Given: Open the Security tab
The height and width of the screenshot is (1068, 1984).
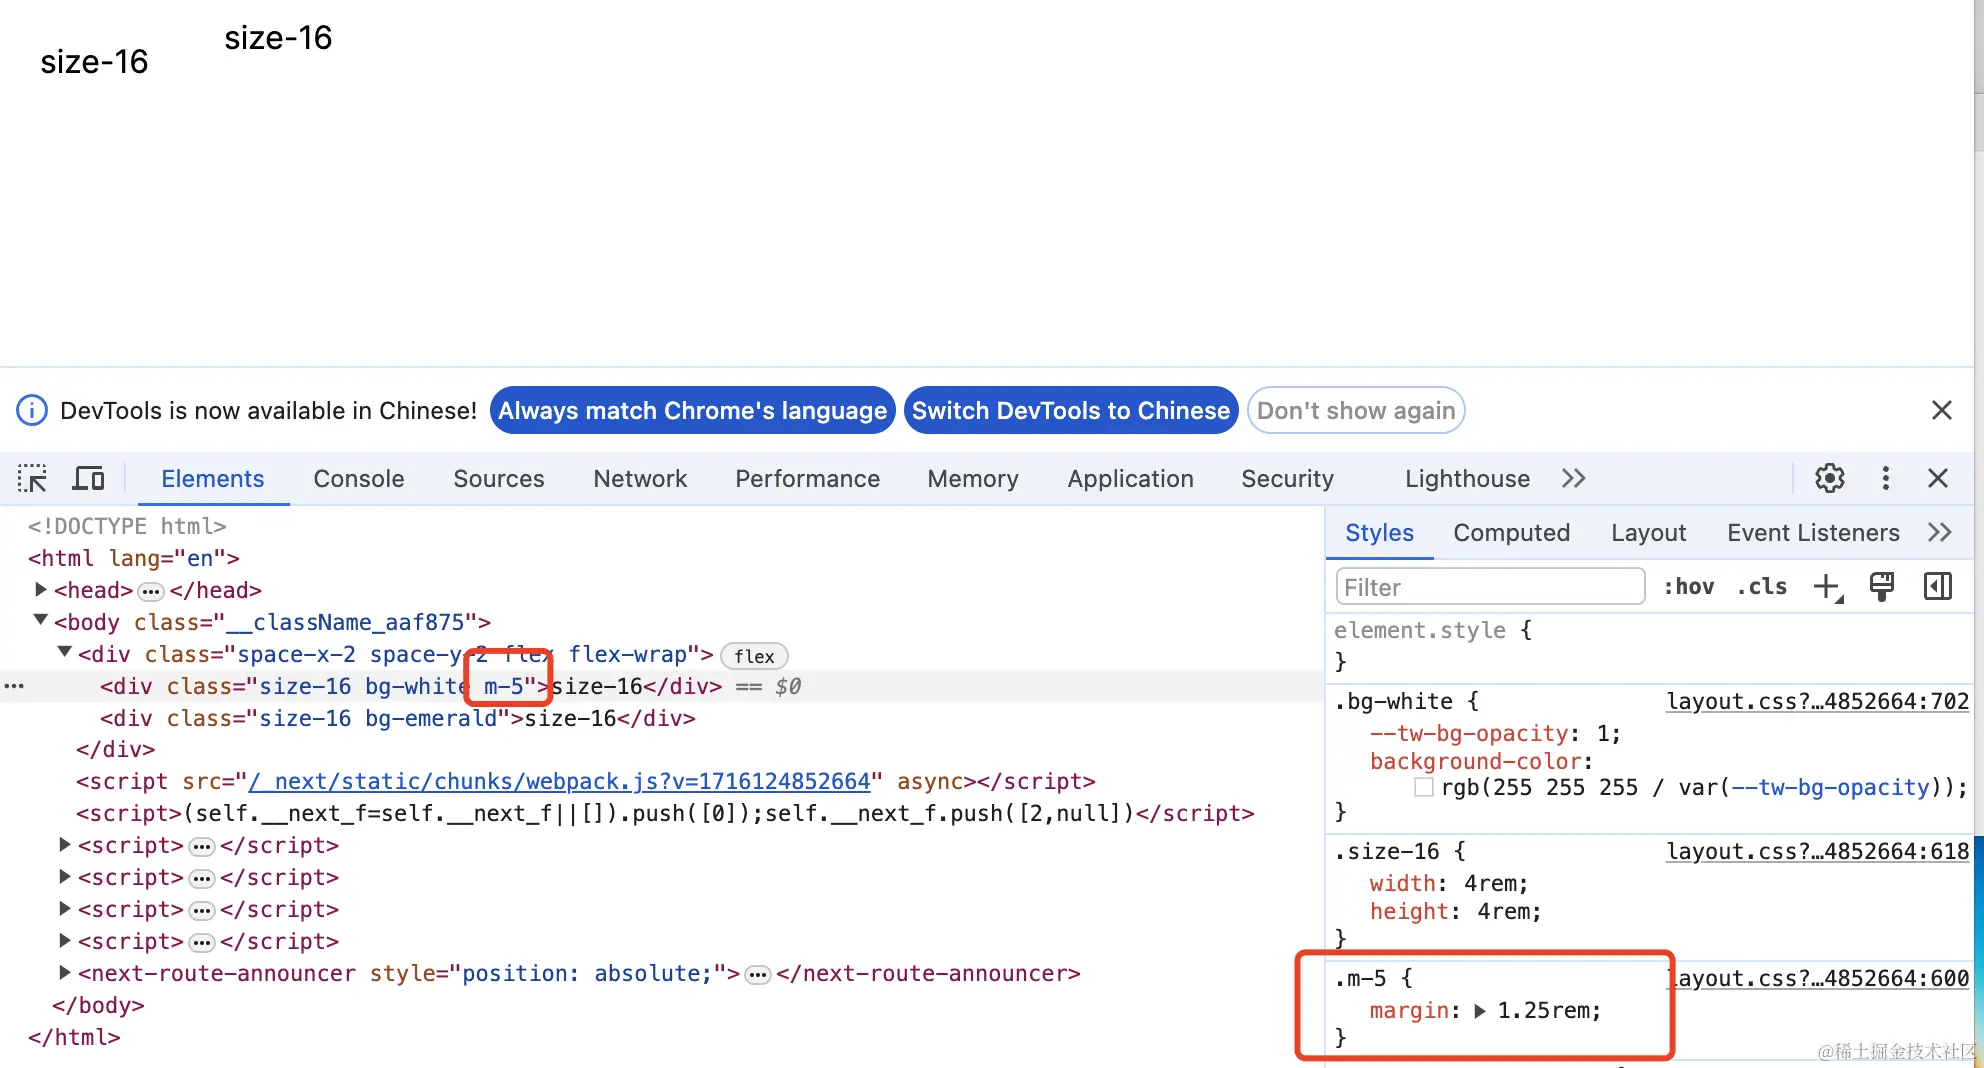Looking at the screenshot, I should pos(1288,479).
